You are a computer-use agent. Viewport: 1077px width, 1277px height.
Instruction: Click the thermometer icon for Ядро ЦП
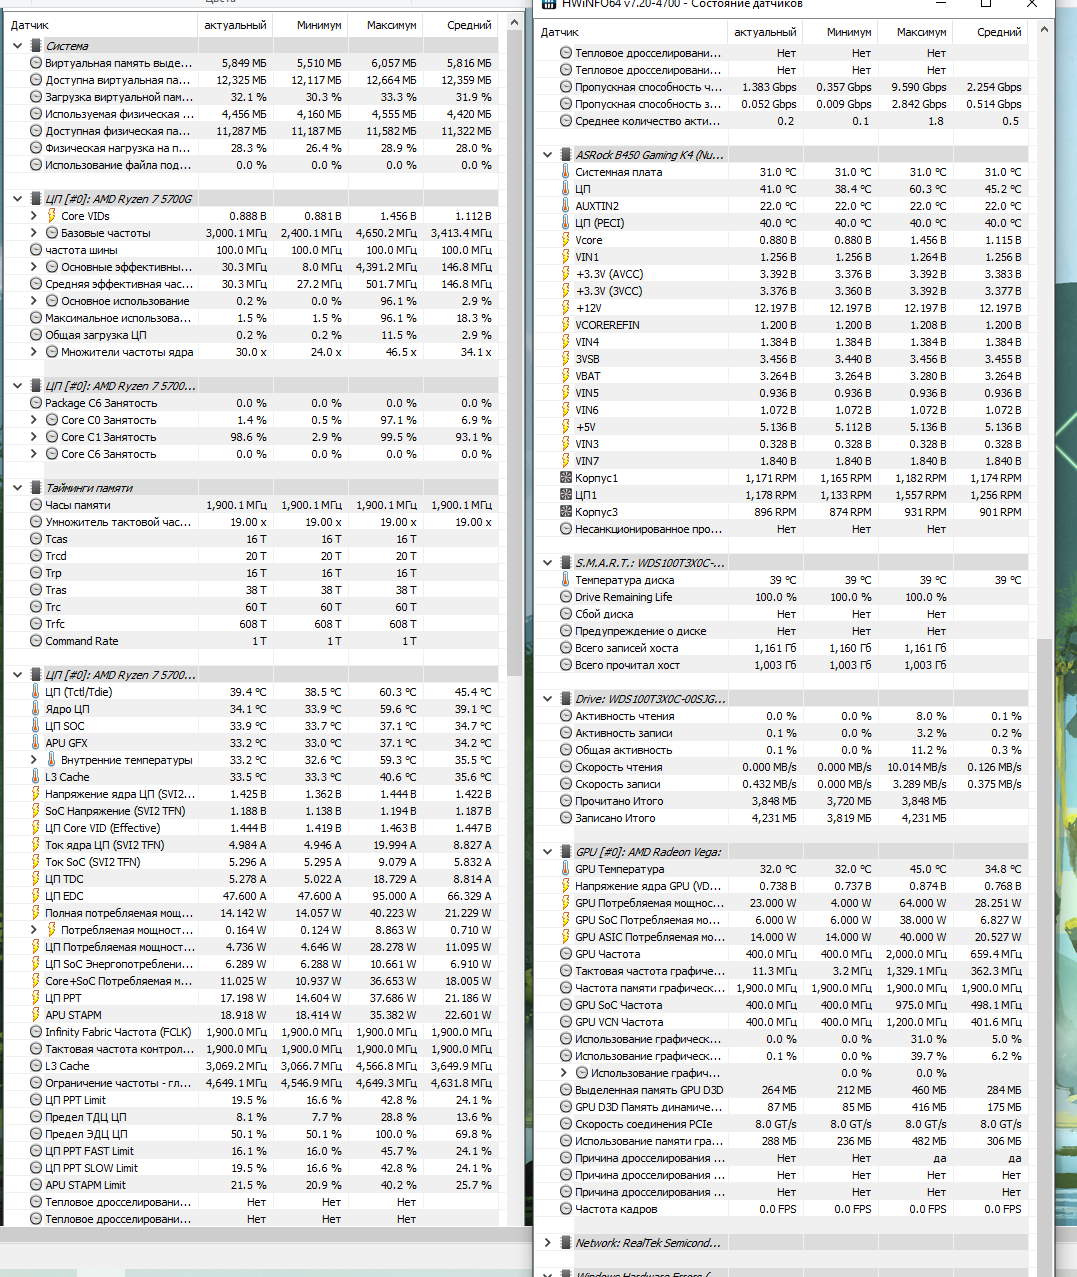pyautogui.click(x=36, y=709)
